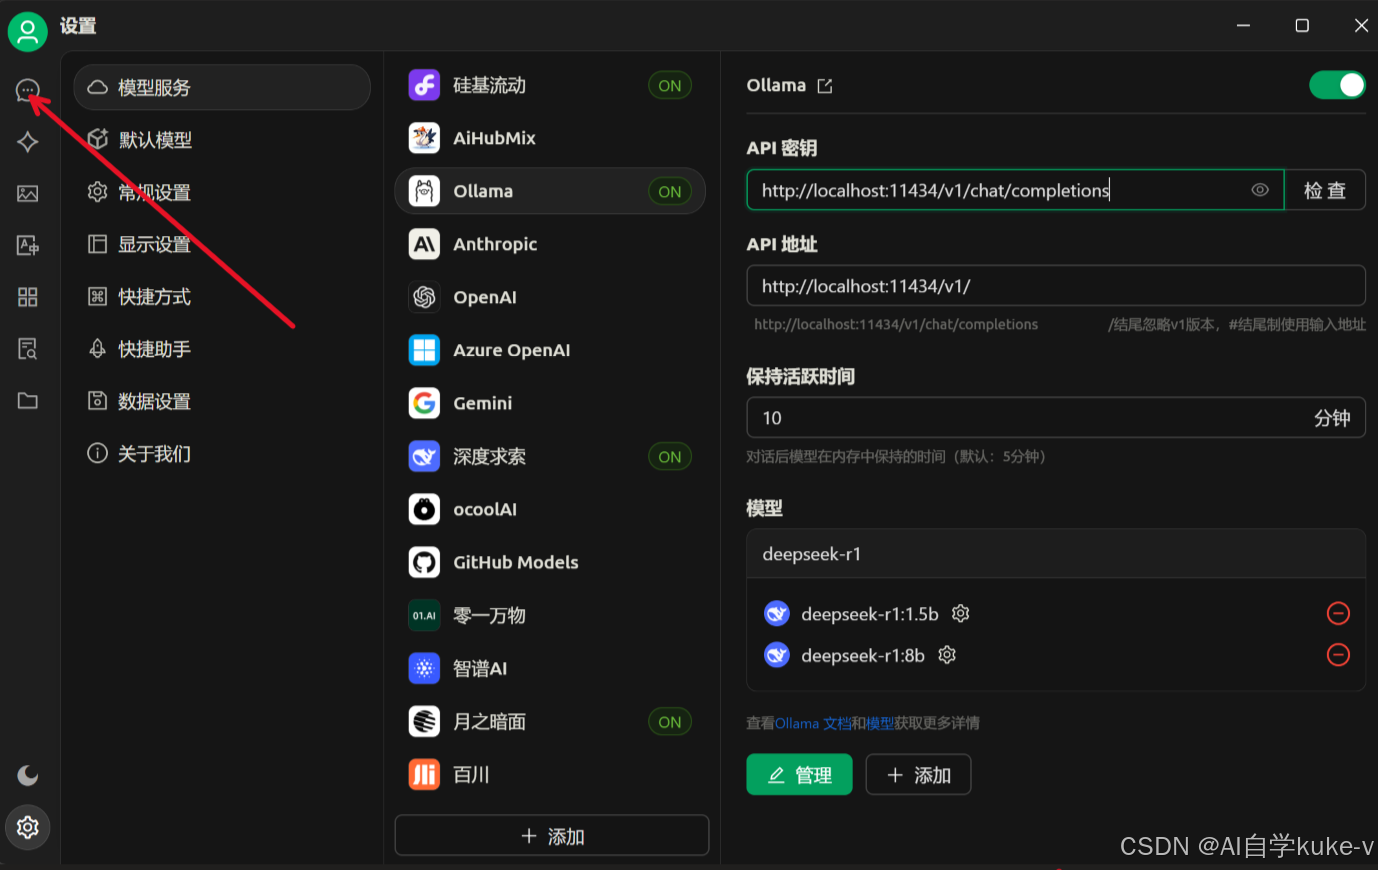The width and height of the screenshot is (1378, 870).
Task: Select the OpenAI provider
Action: click(550, 297)
